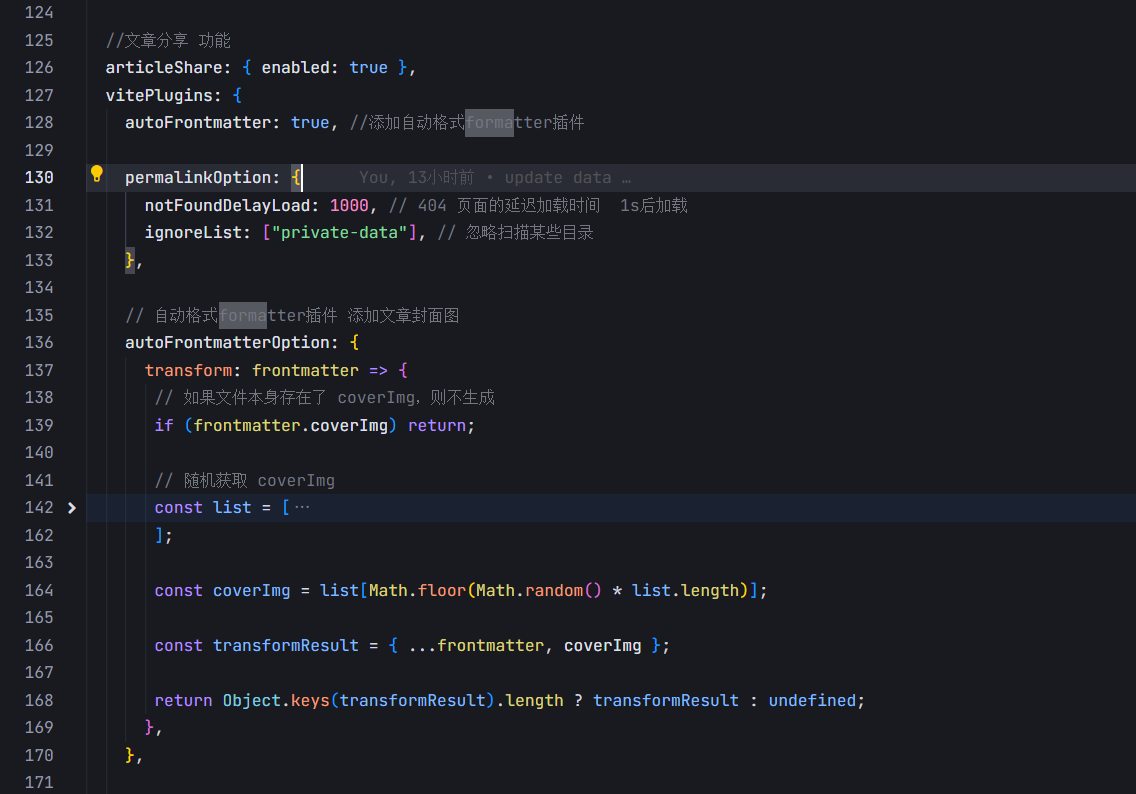1136x794 pixels.
Task: Click the 1000 value on line 131
Action: coord(349,205)
